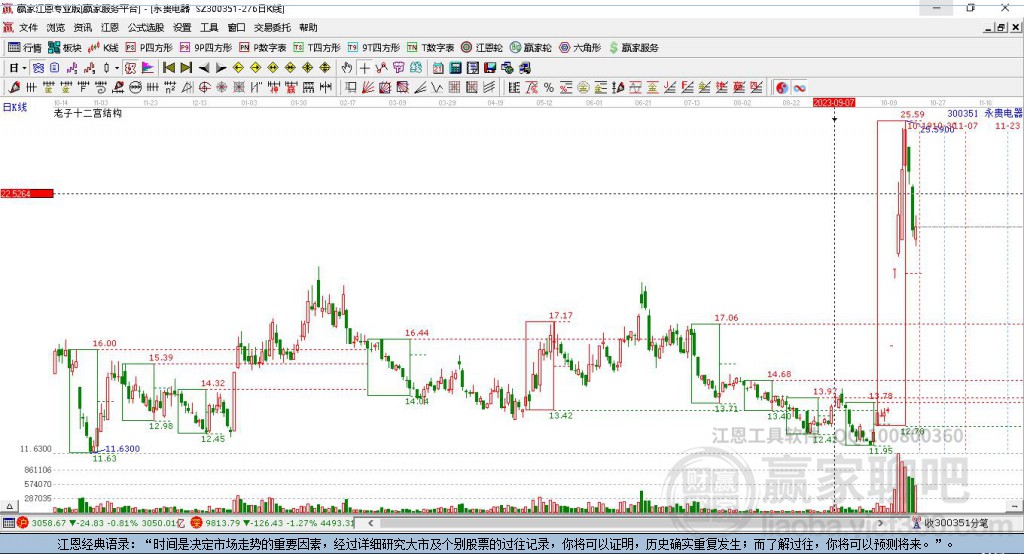1024x554 pixels.
Task: Open the T四方形 tool
Action: [317, 48]
